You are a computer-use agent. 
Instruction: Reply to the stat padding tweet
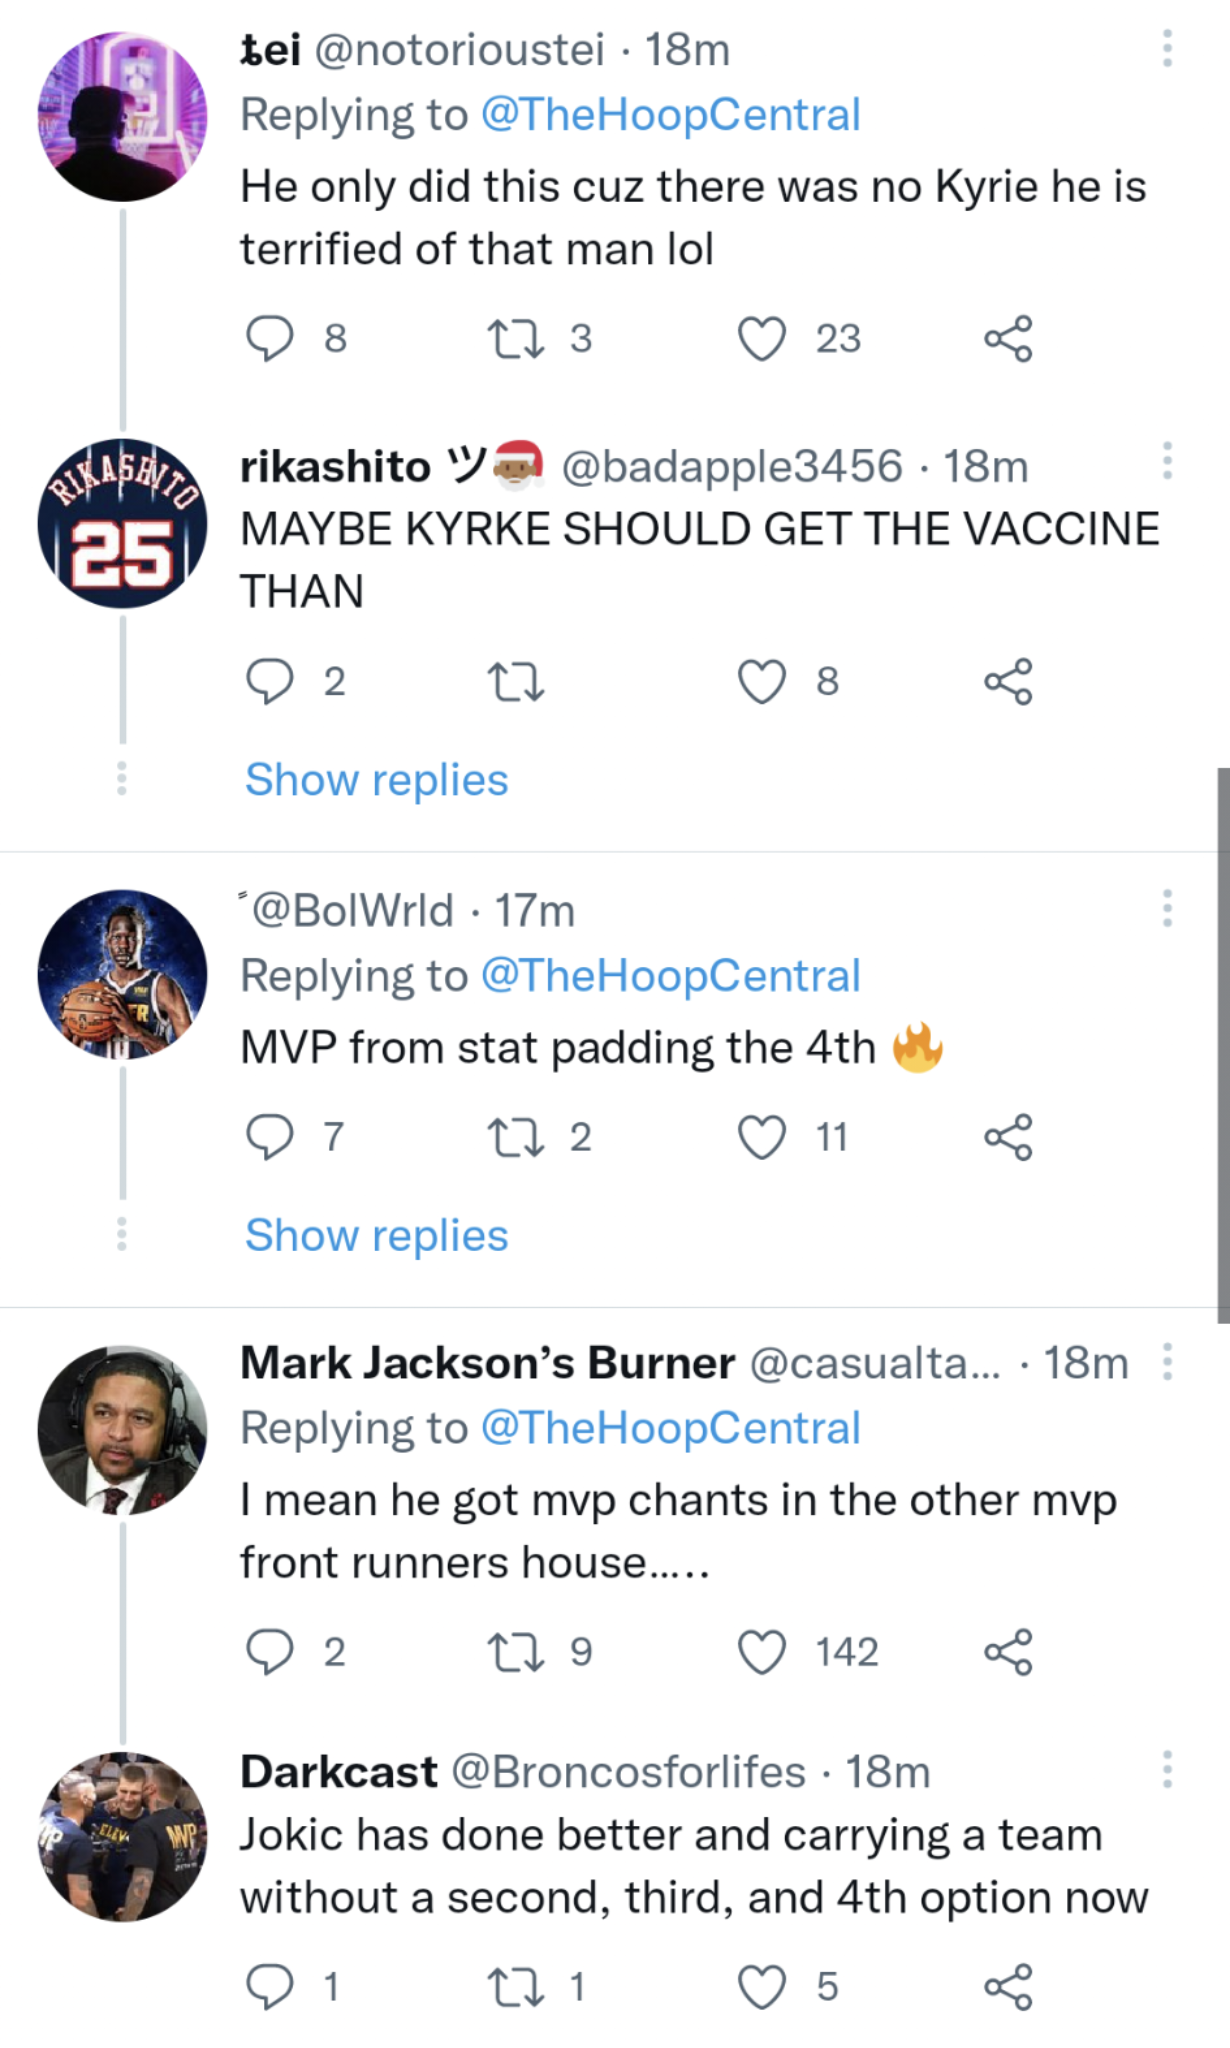click(269, 1138)
